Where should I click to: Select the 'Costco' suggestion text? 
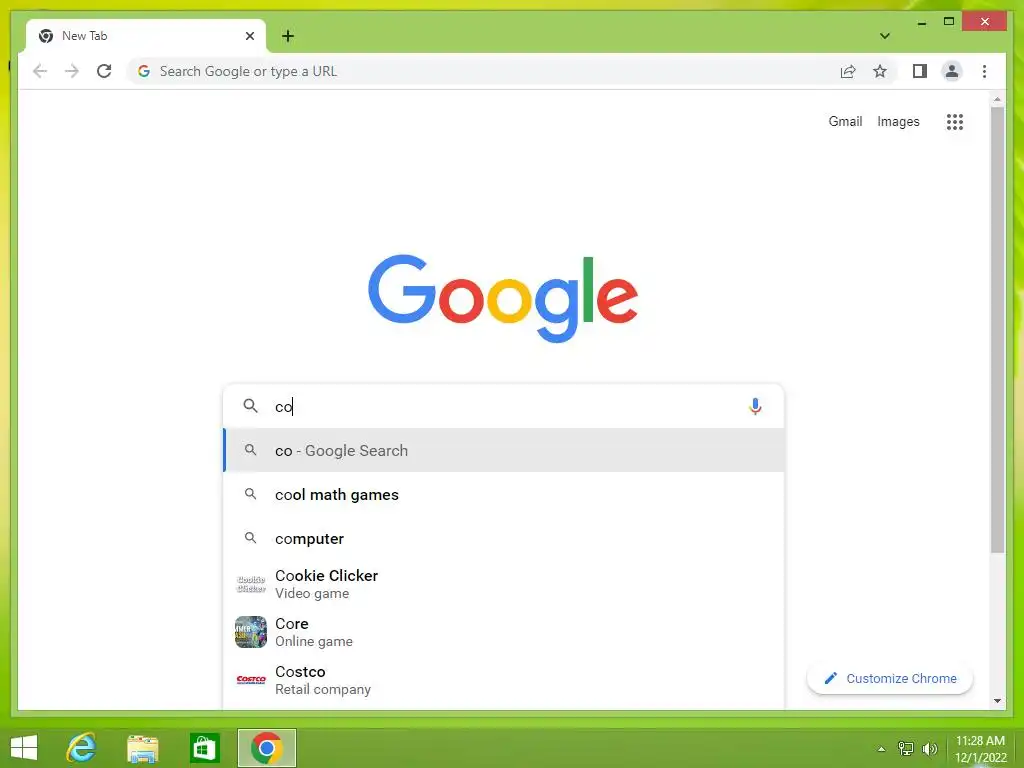pyautogui.click(x=300, y=671)
